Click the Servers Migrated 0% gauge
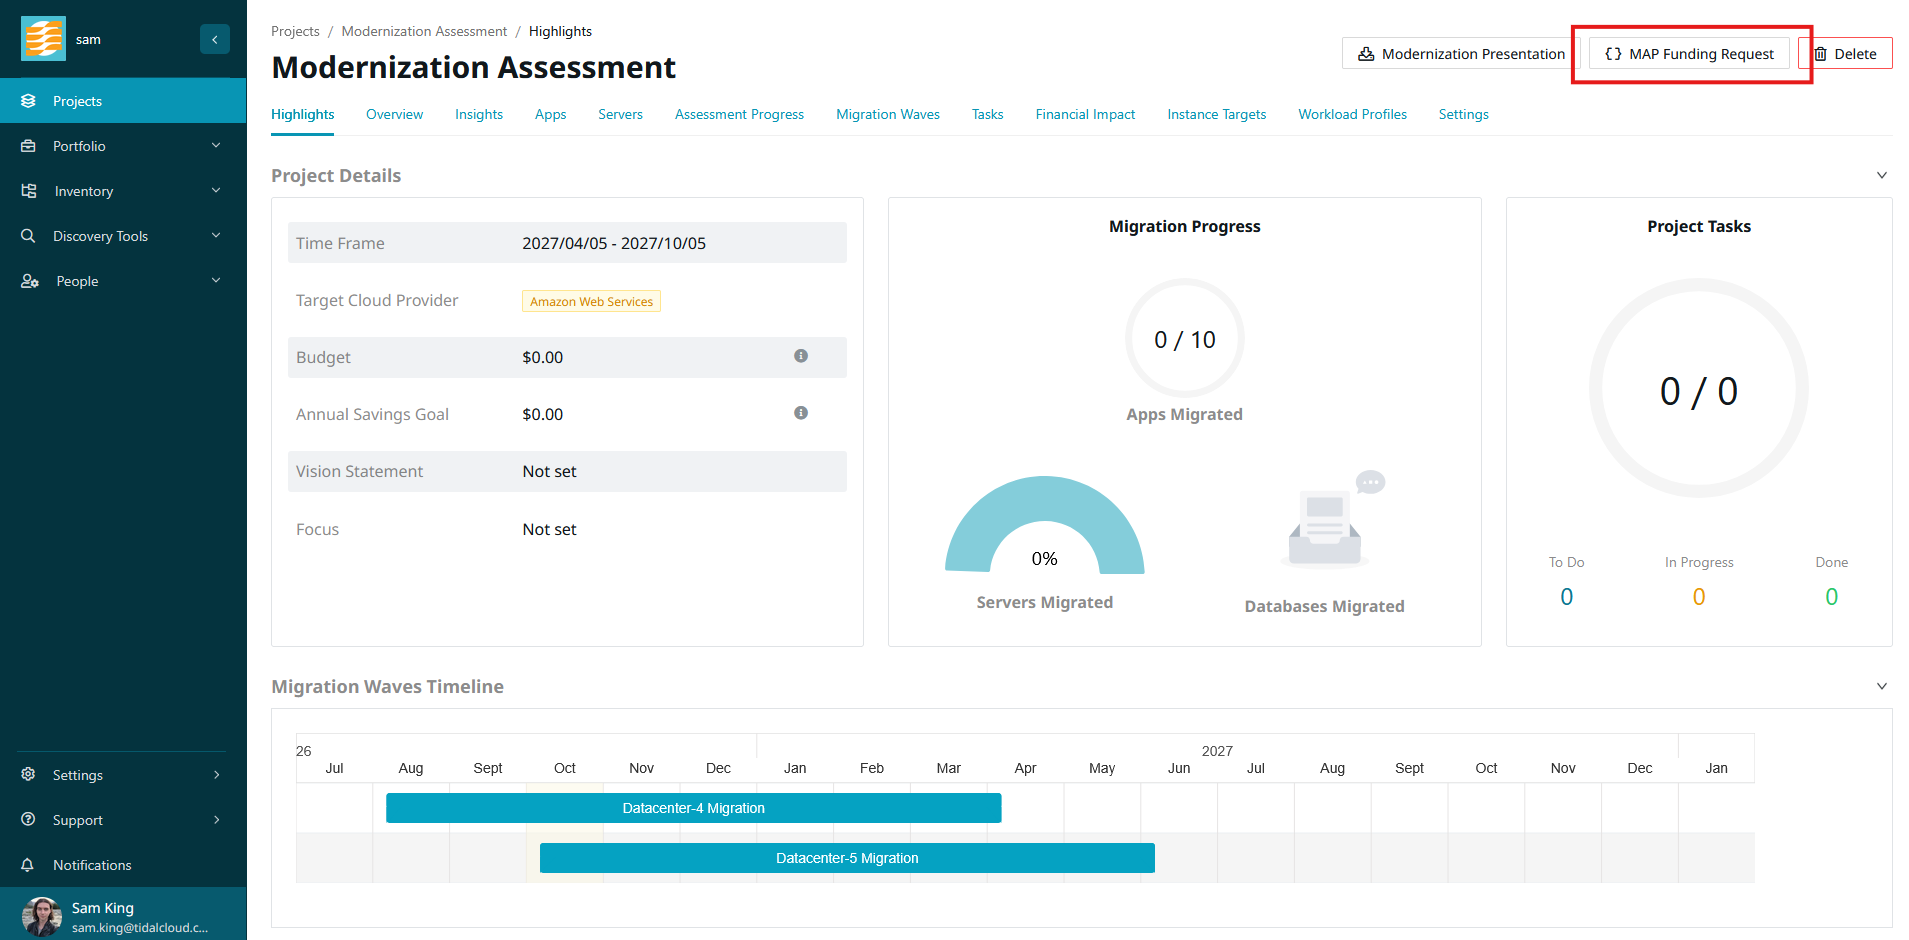1909x940 pixels. click(1045, 524)
